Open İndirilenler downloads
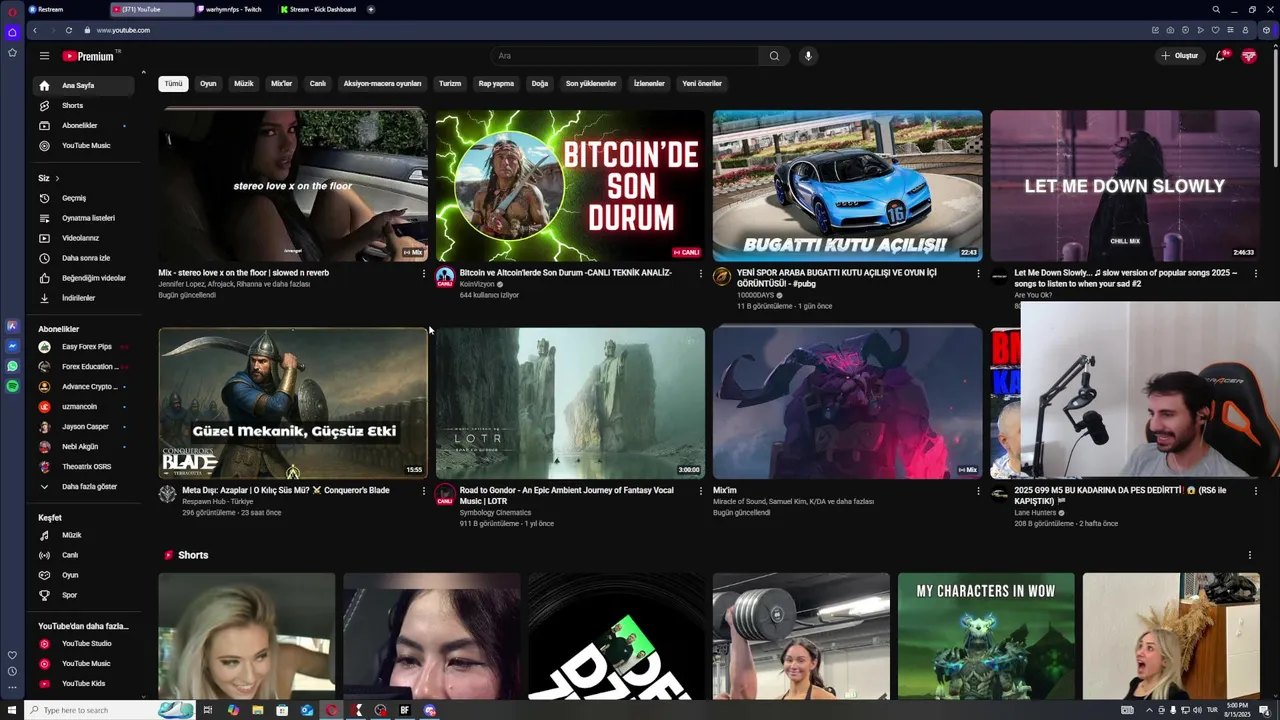The width and height of the screenshot is (1280, 720). (84, 298)
